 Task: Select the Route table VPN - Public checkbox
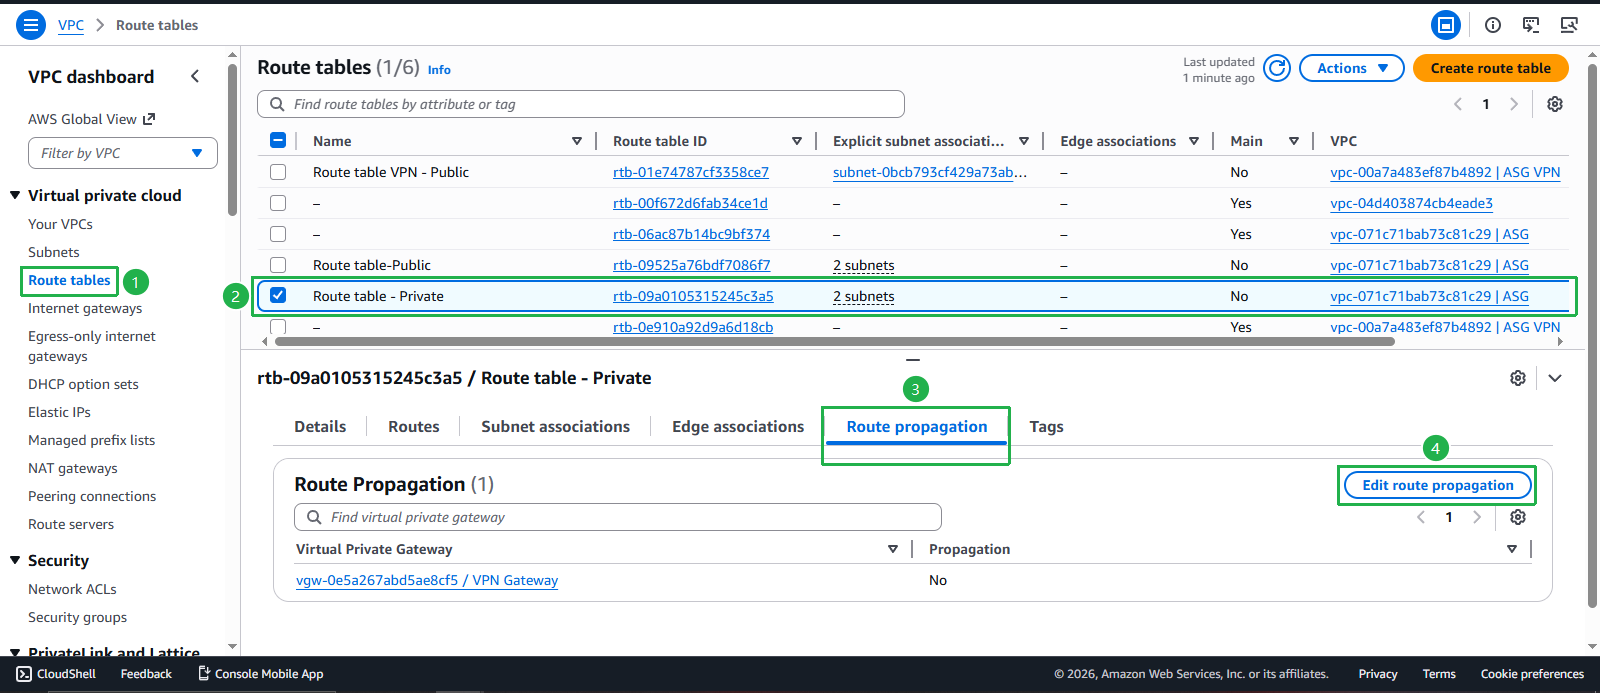(278, 172)
